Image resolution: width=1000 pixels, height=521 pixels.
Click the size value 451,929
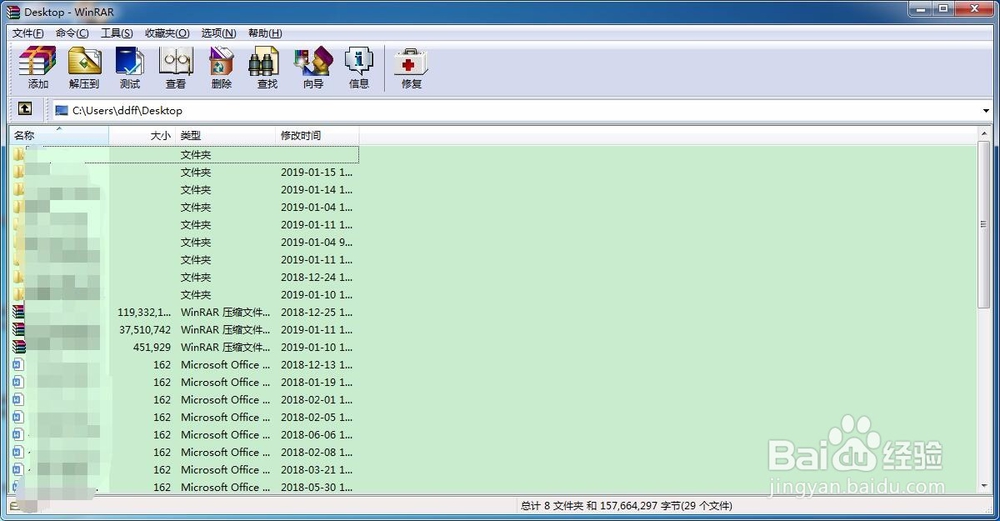152,347
